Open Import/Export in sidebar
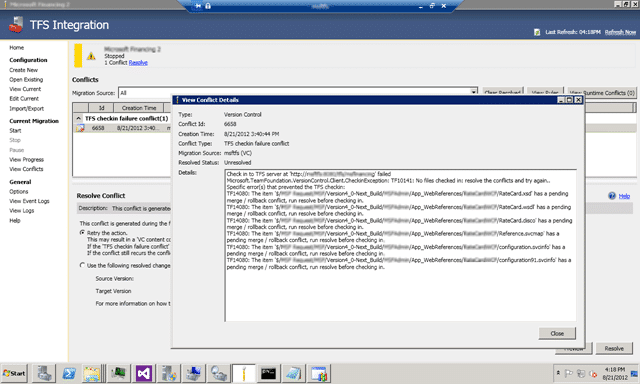Image resolution: width=640 pixels, height=384 pixels. click(x=27, y=109)
